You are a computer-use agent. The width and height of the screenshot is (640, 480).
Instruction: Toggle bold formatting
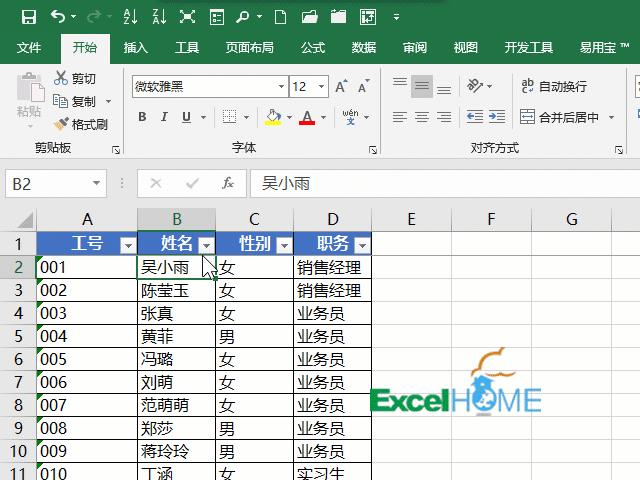point(142,117)
